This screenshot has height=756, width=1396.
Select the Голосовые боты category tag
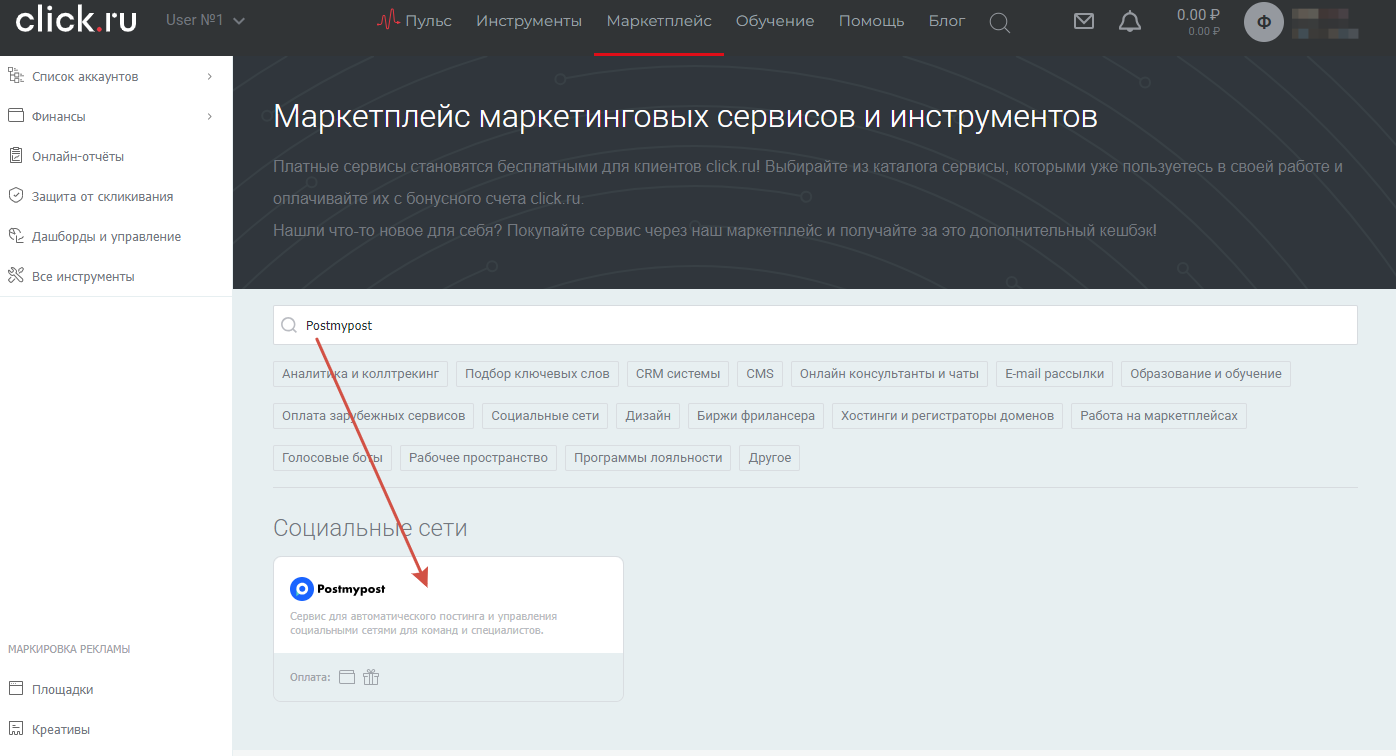pos(333,458)
